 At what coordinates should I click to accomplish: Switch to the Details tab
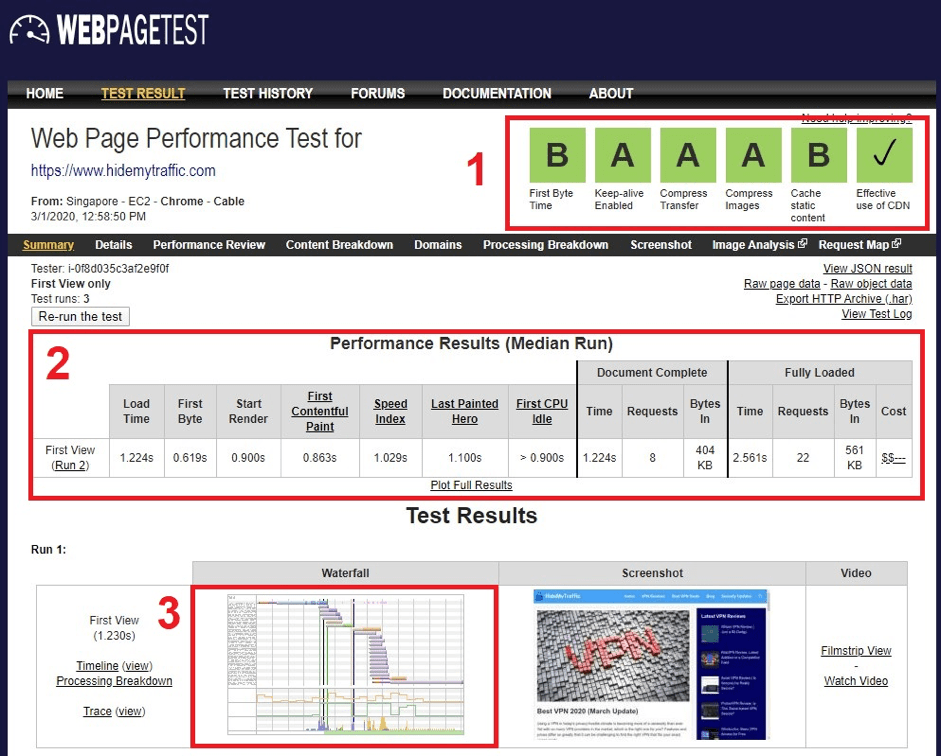113,245
